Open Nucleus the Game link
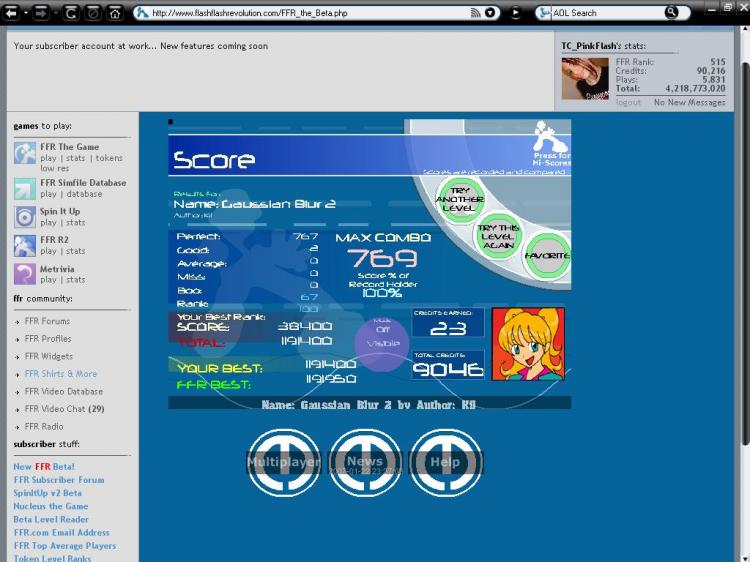The height and width of the screenshot is (562, 750). coord(51,506)
